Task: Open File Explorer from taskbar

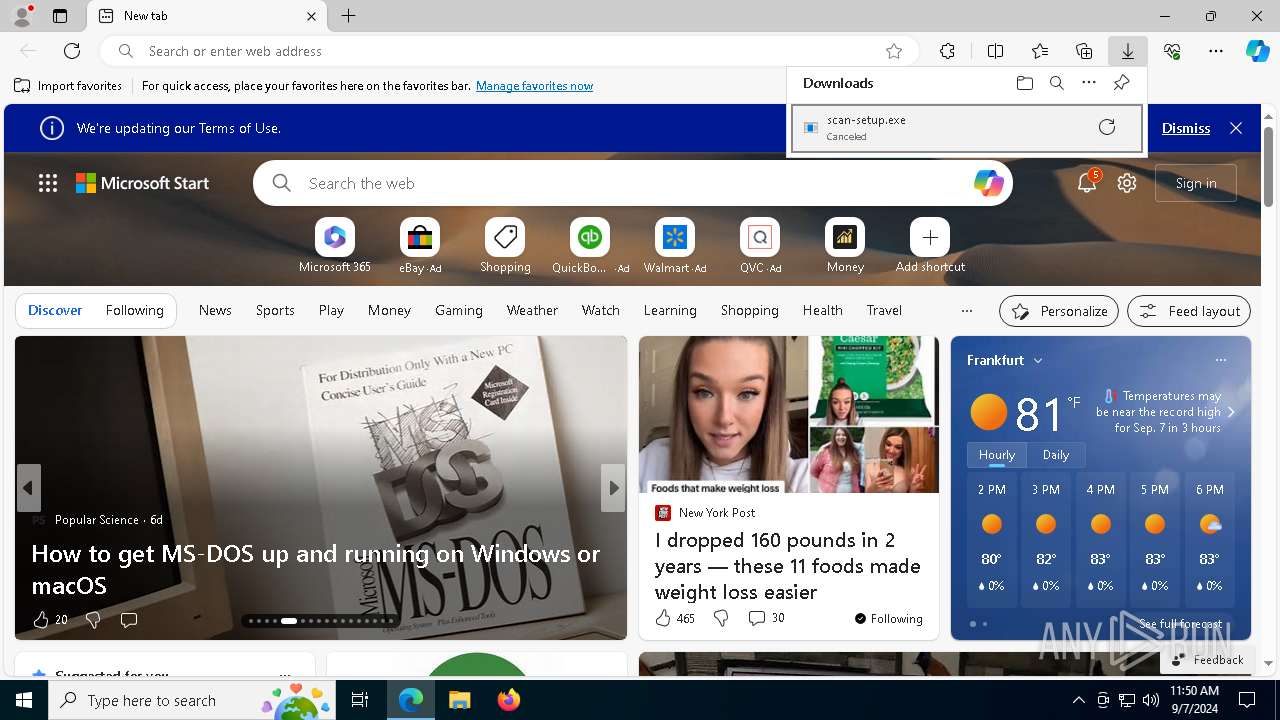Action: pos(459,700)
